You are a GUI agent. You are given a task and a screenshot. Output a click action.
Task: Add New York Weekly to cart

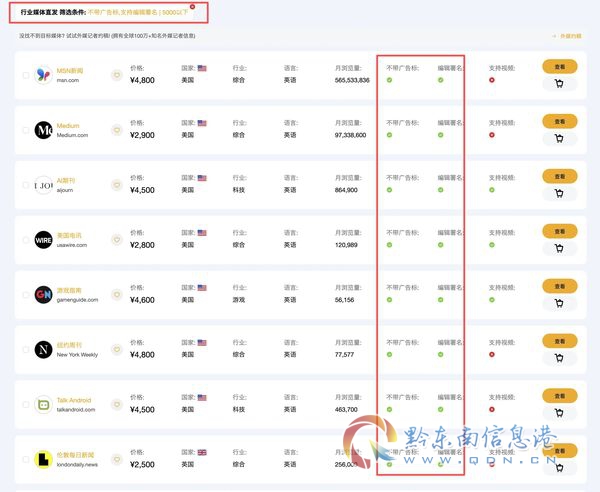pos(559,358)
